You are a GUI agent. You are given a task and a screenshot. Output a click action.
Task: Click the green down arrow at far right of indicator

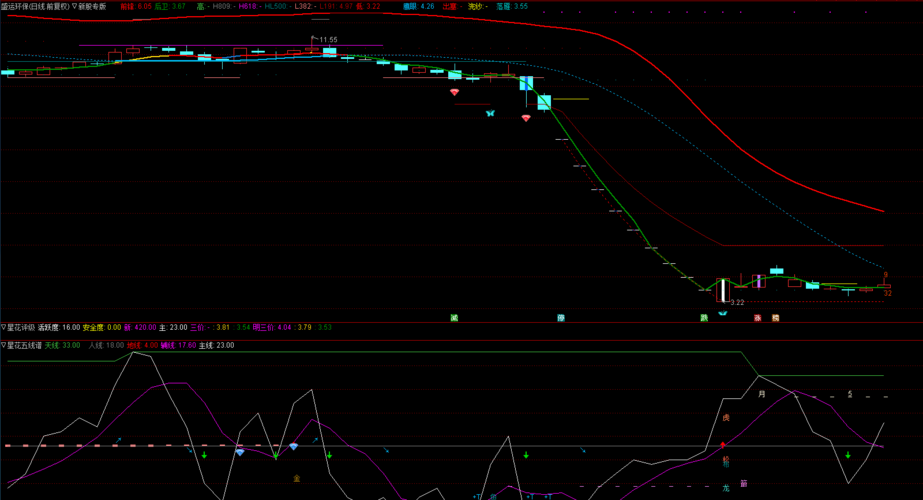(x=848, y=455)
